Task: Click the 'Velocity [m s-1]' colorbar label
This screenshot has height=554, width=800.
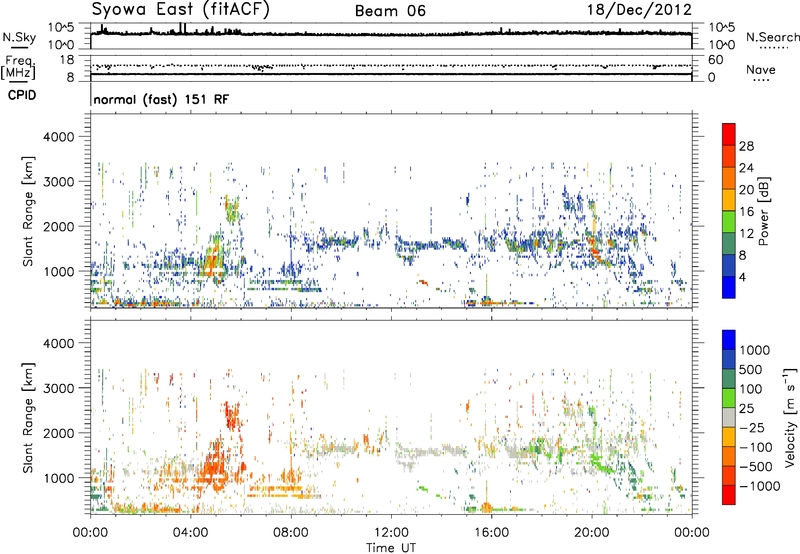Action: point(790,418)
